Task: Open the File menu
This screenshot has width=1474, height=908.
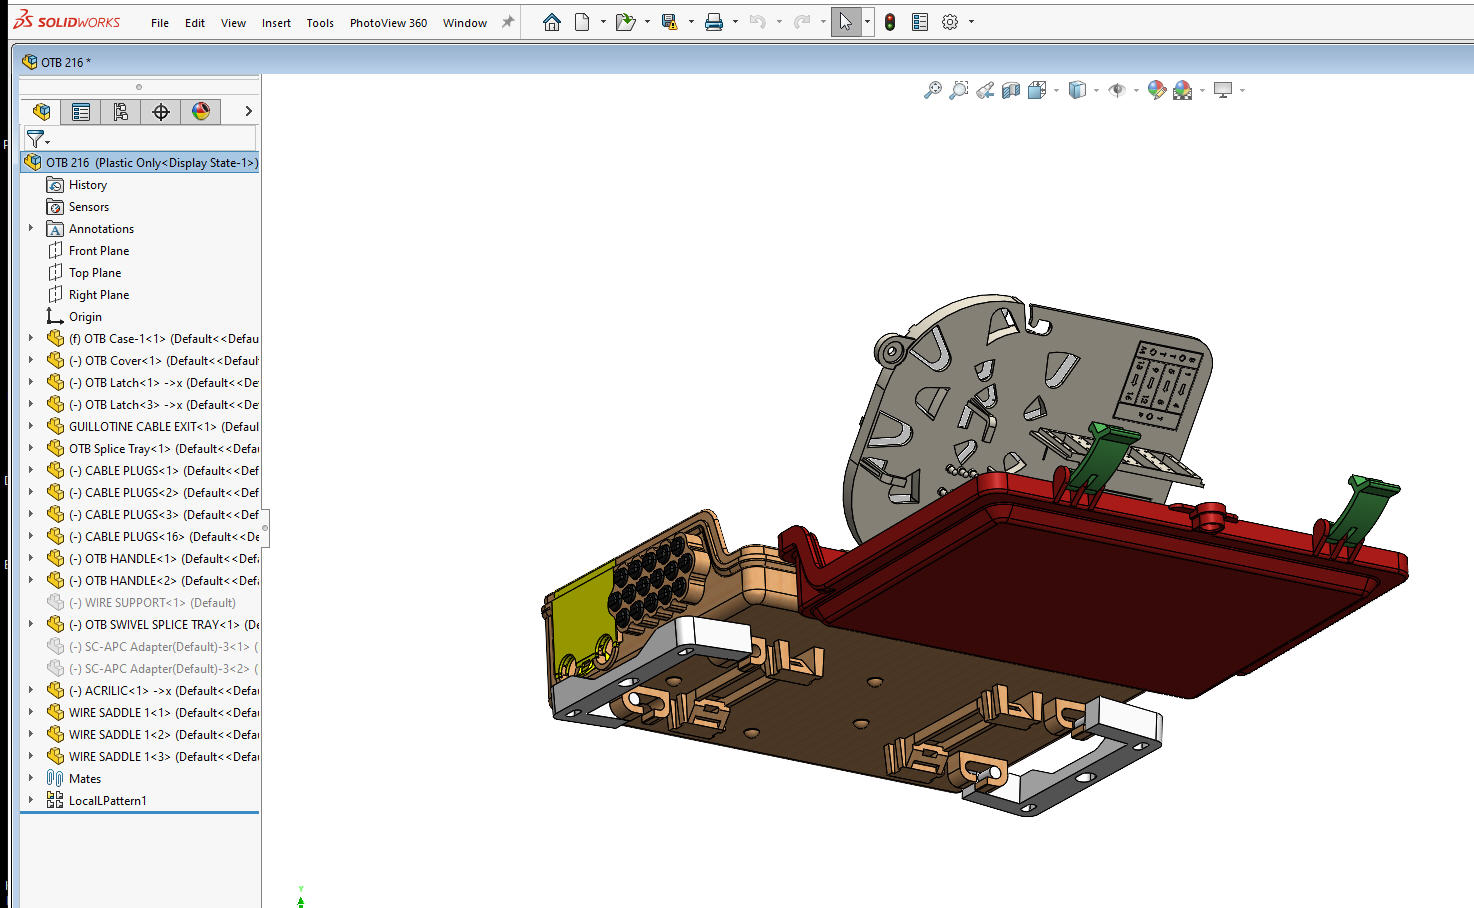Action: (160, 23)
